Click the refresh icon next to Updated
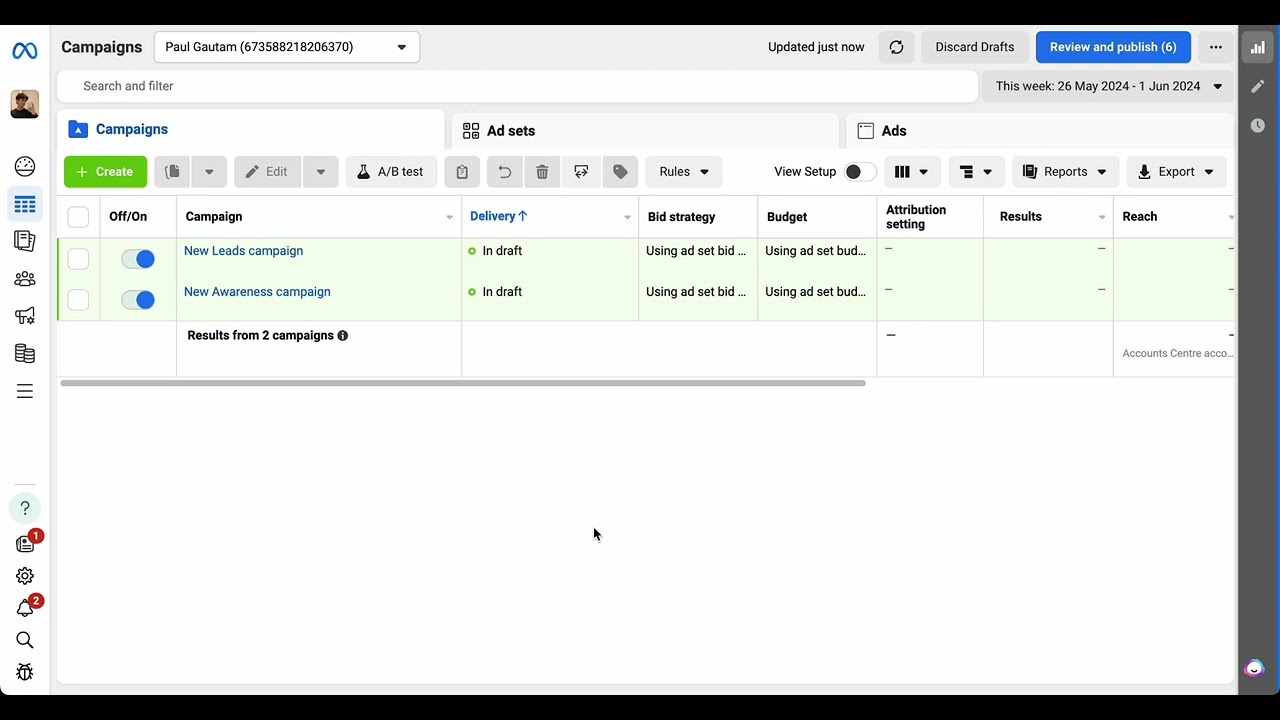The image size is (1280, 720). (896, 47)
